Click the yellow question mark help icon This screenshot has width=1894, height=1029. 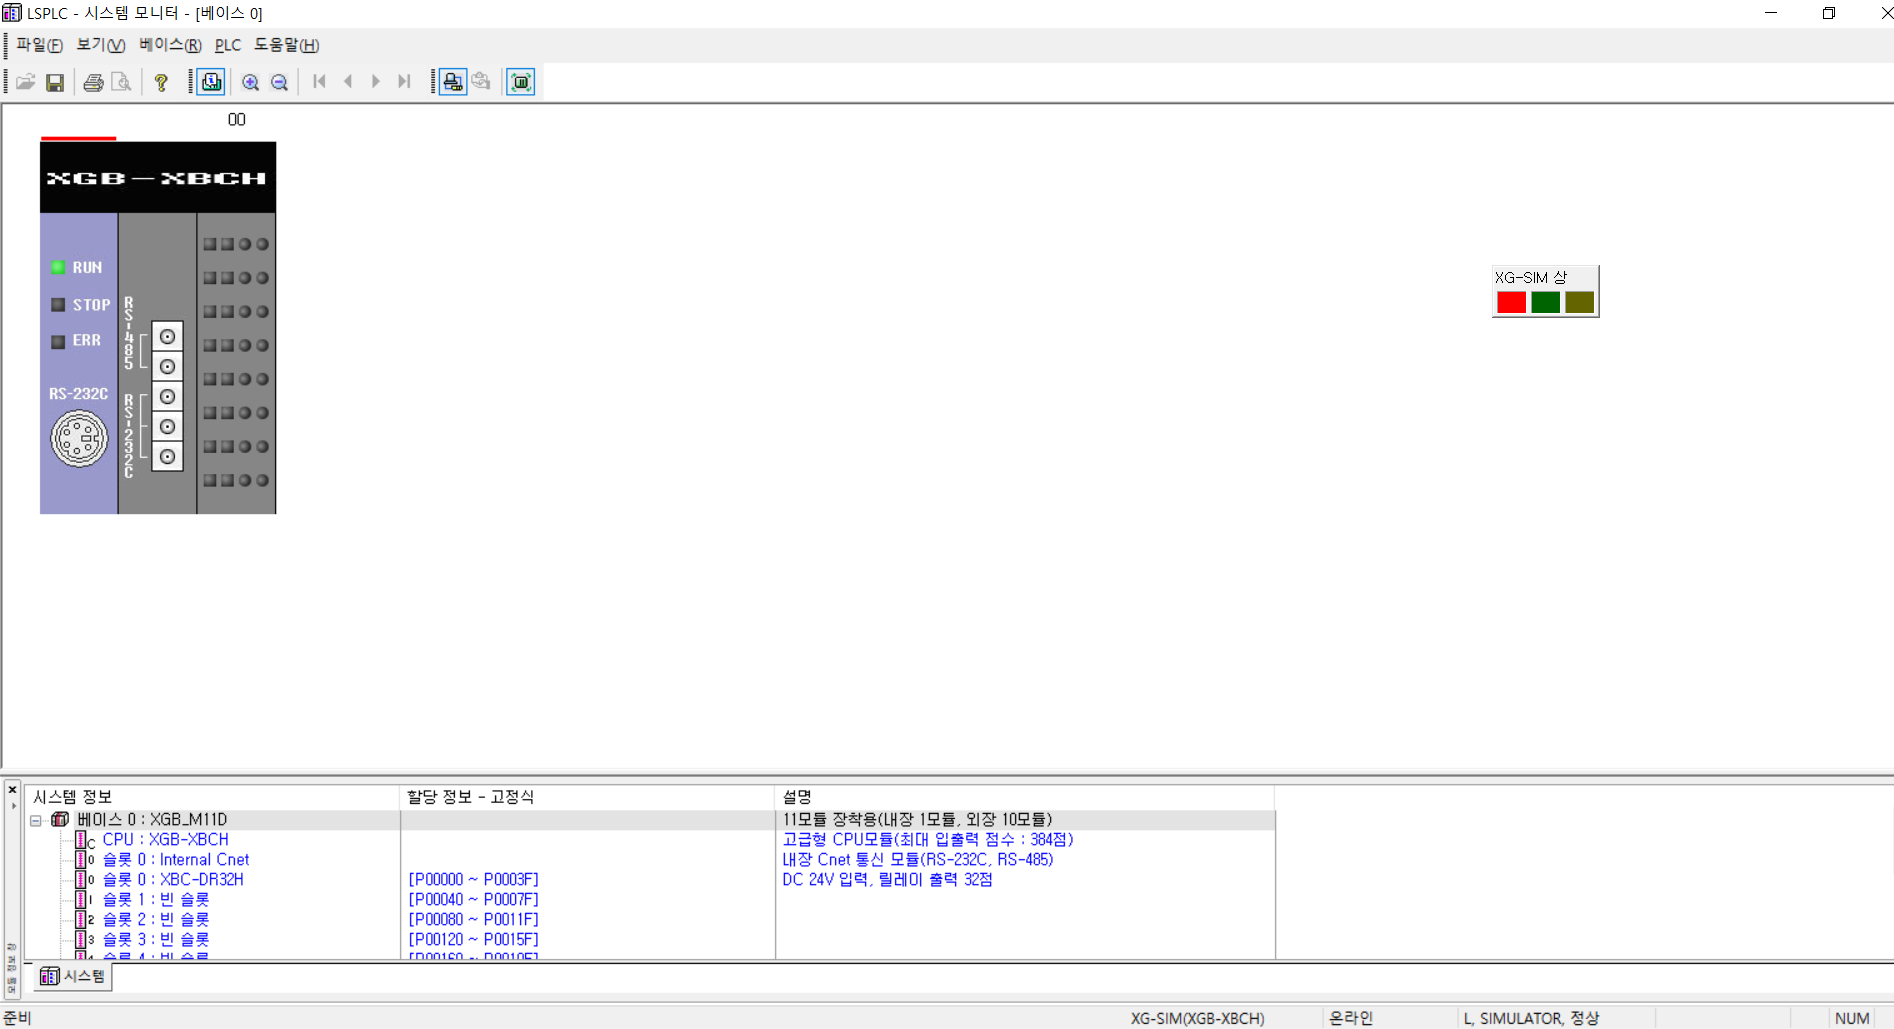160,82
